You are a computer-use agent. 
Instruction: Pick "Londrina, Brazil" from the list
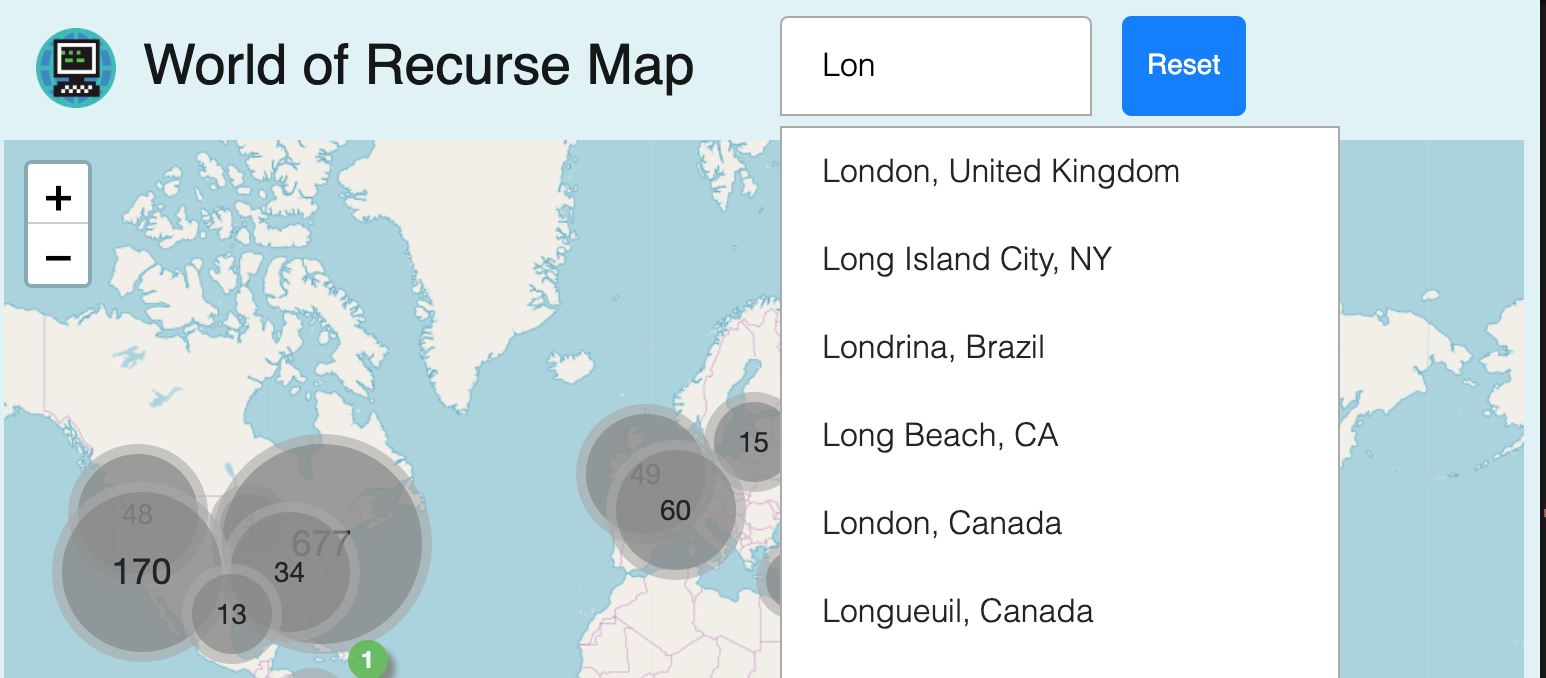coord(1060,348)
